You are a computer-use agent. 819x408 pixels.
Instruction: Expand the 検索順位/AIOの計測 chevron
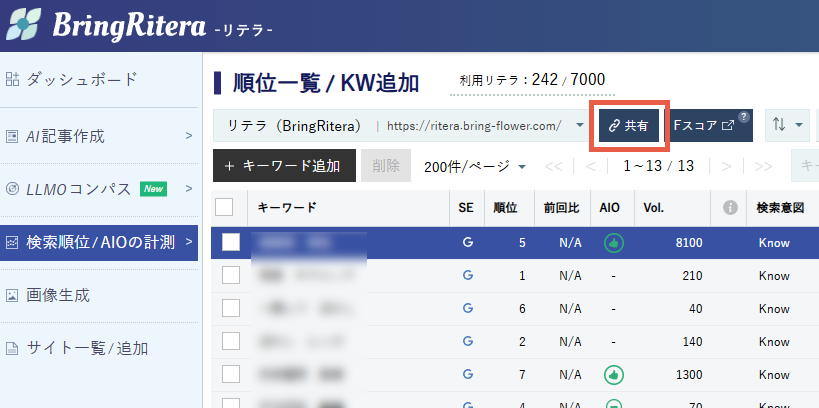pos(189,242)
